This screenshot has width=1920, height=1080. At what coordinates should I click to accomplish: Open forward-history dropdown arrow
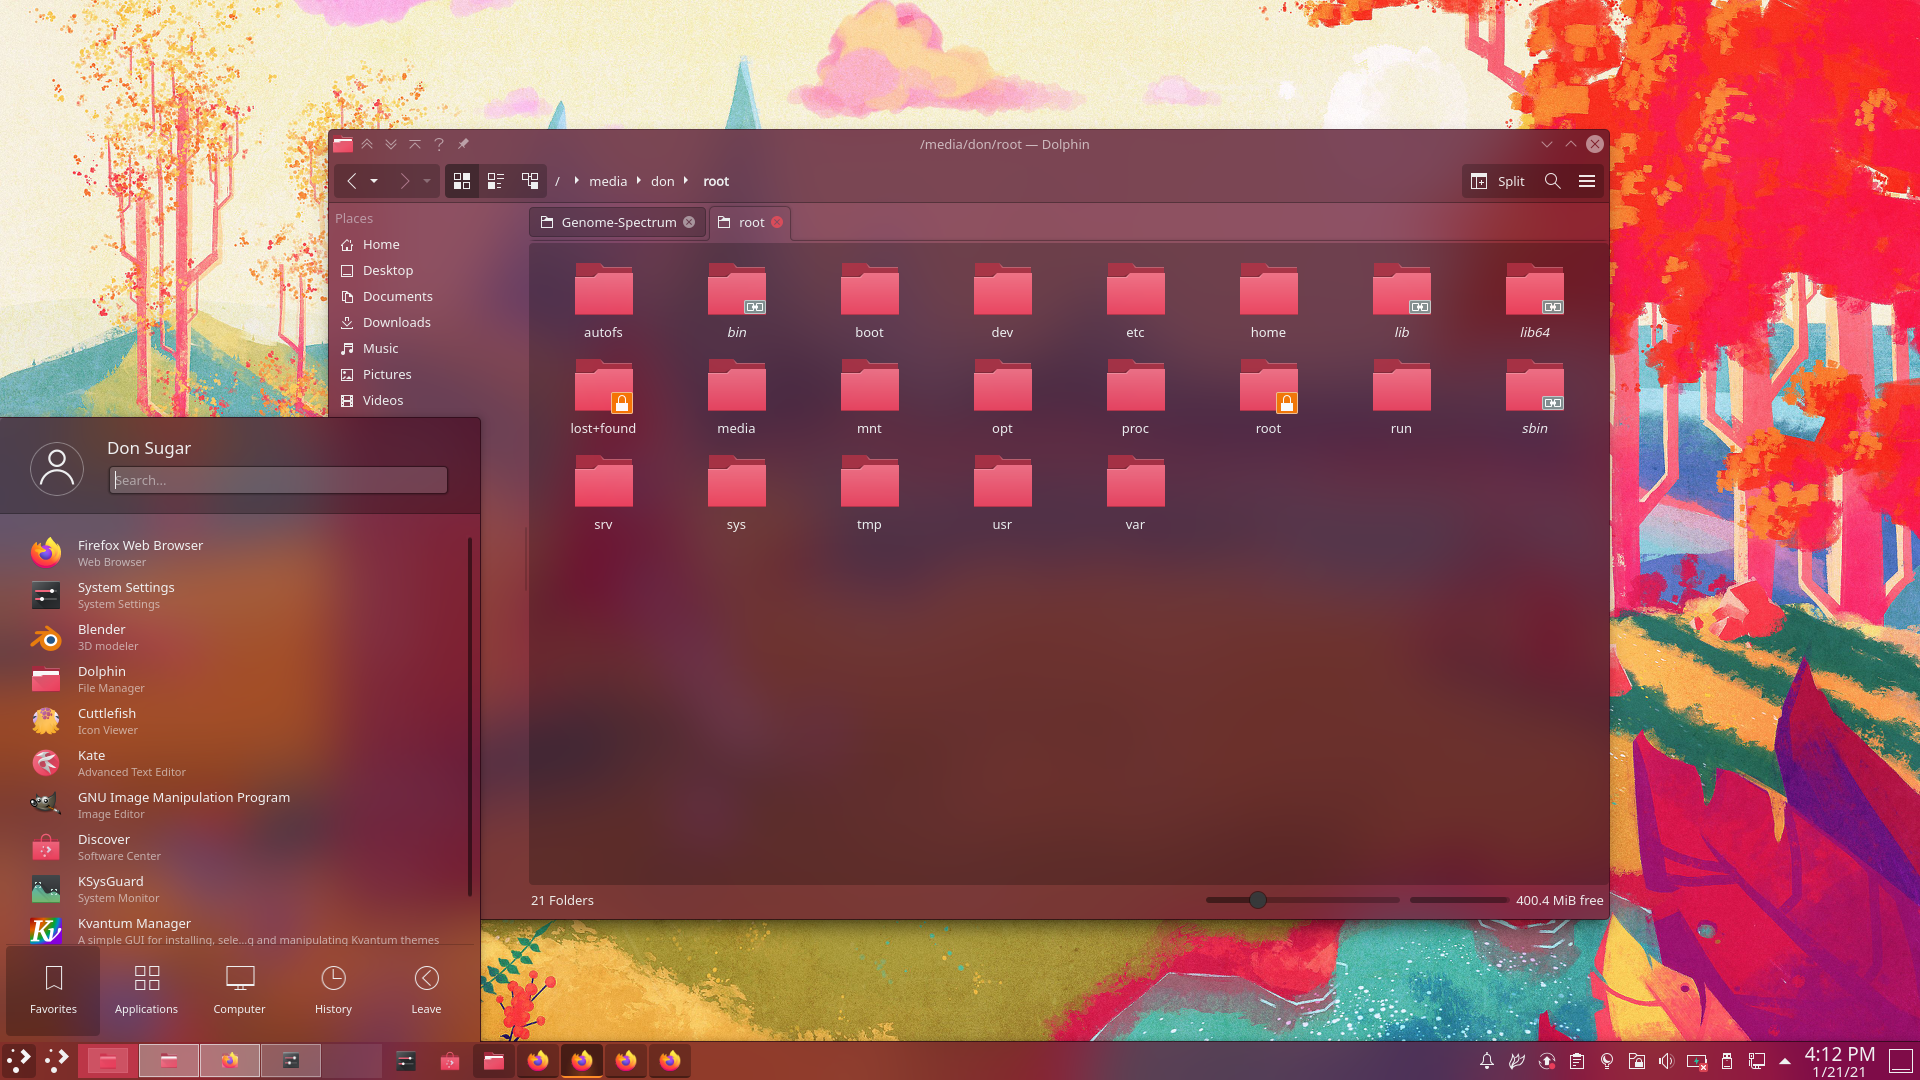[x=427, y=181]
